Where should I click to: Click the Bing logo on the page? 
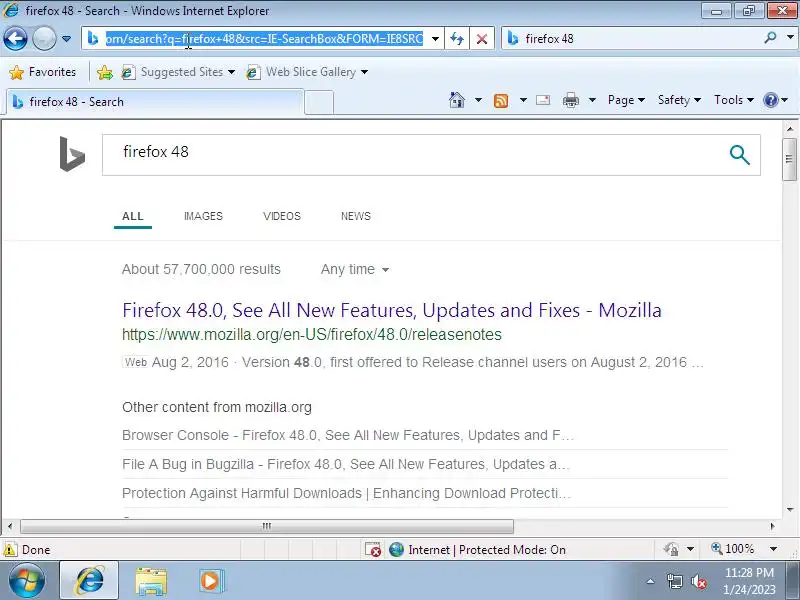(x=72, y=154)
